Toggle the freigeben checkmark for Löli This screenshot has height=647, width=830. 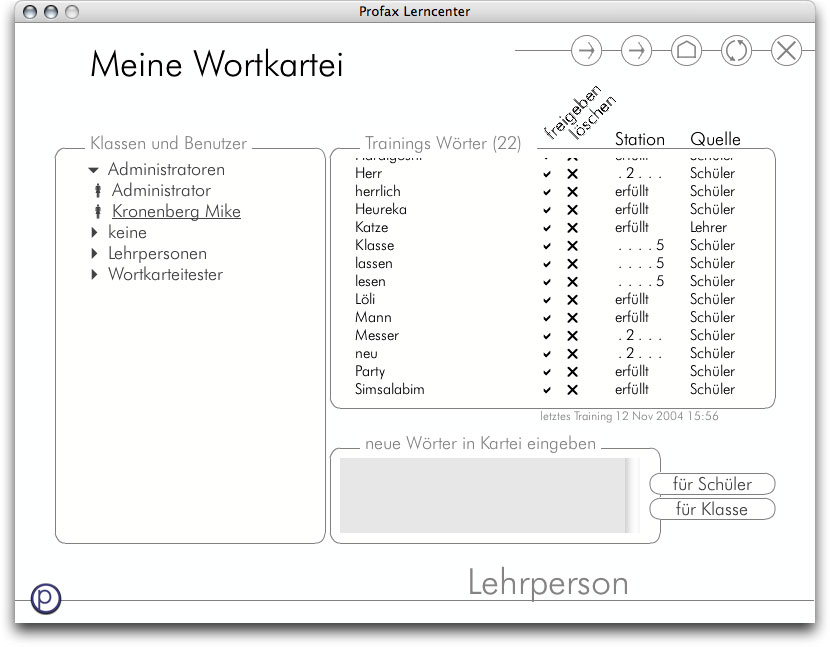coord(547,300)
